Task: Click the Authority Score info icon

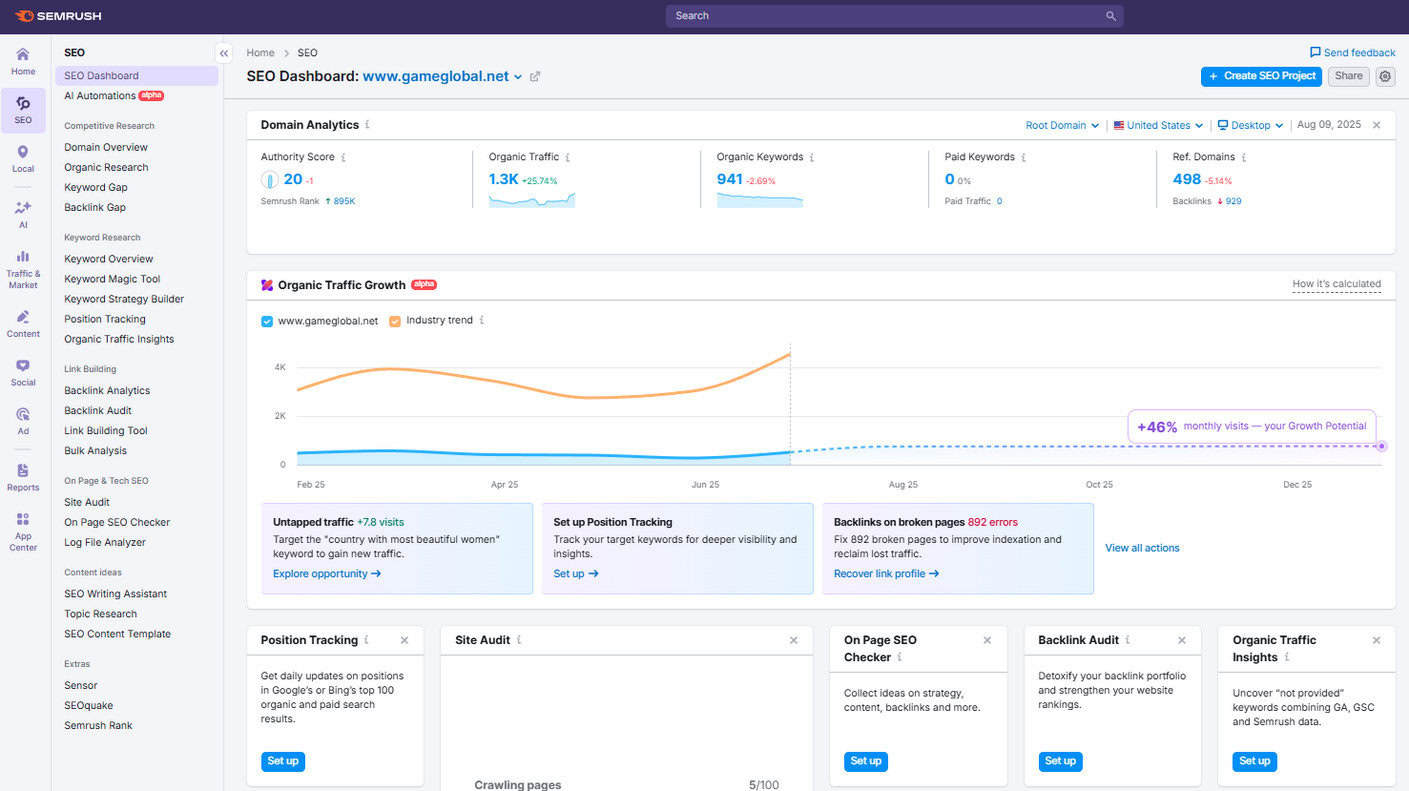Action: [344, 157]
